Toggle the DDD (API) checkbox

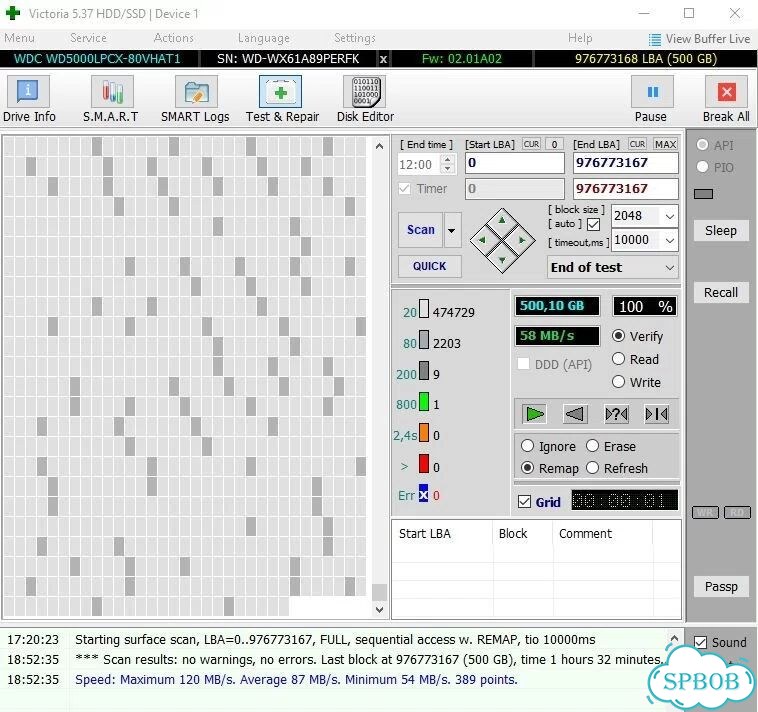click(523, 364)
